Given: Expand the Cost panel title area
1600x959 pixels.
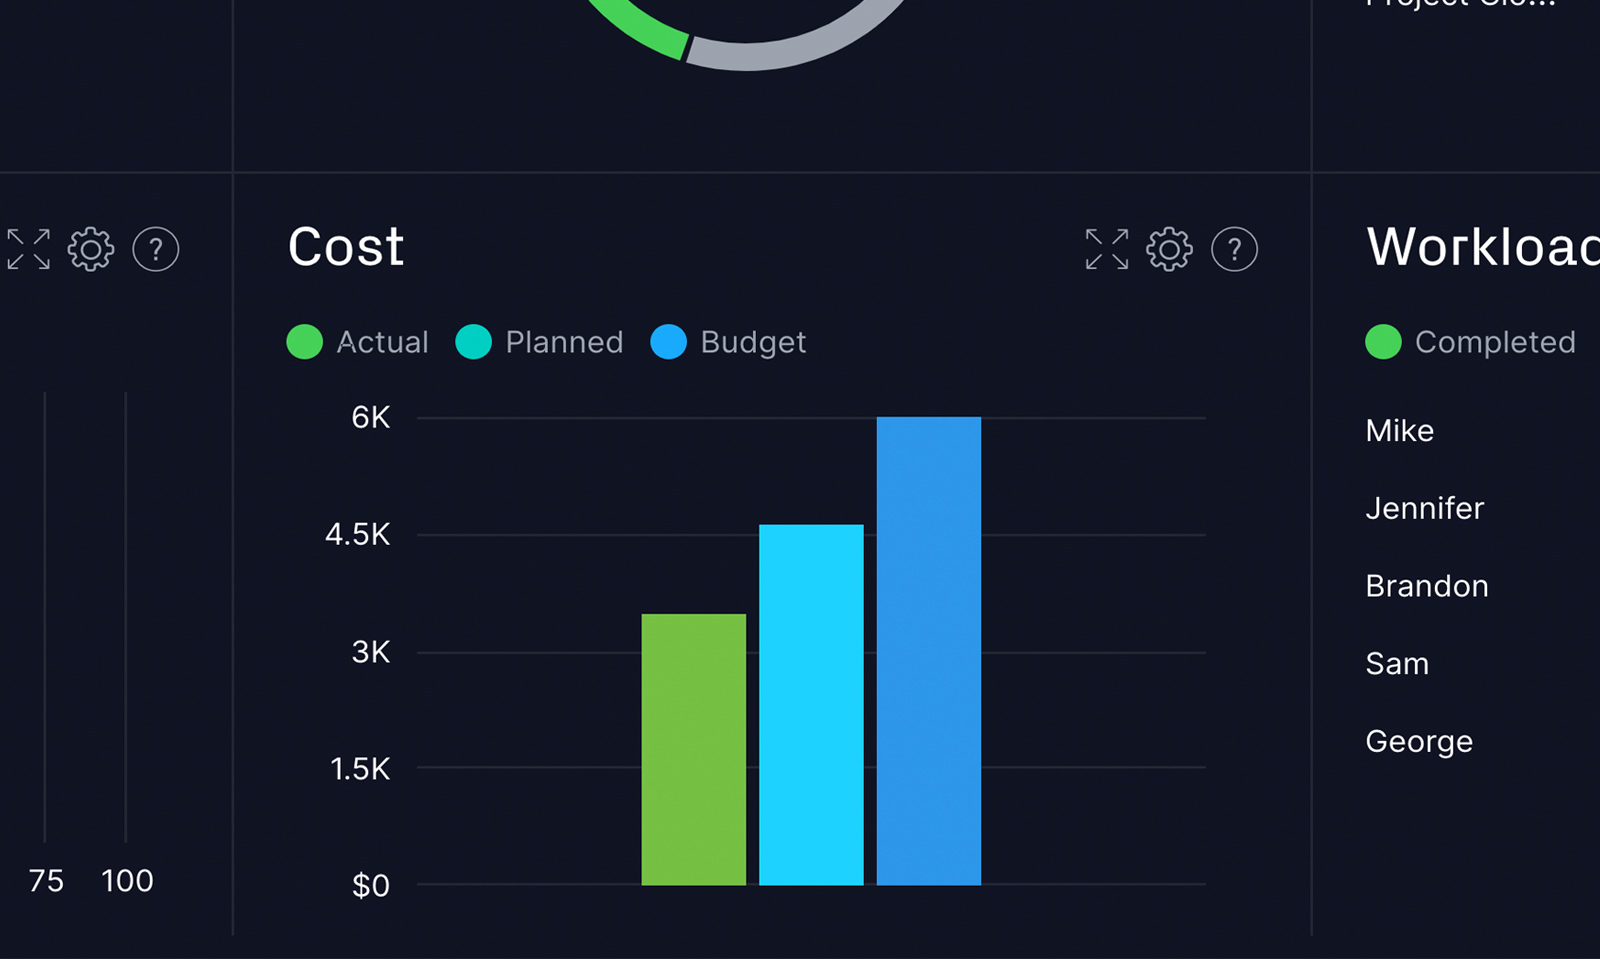Looking at the screenshot, I should click(345, 247).
